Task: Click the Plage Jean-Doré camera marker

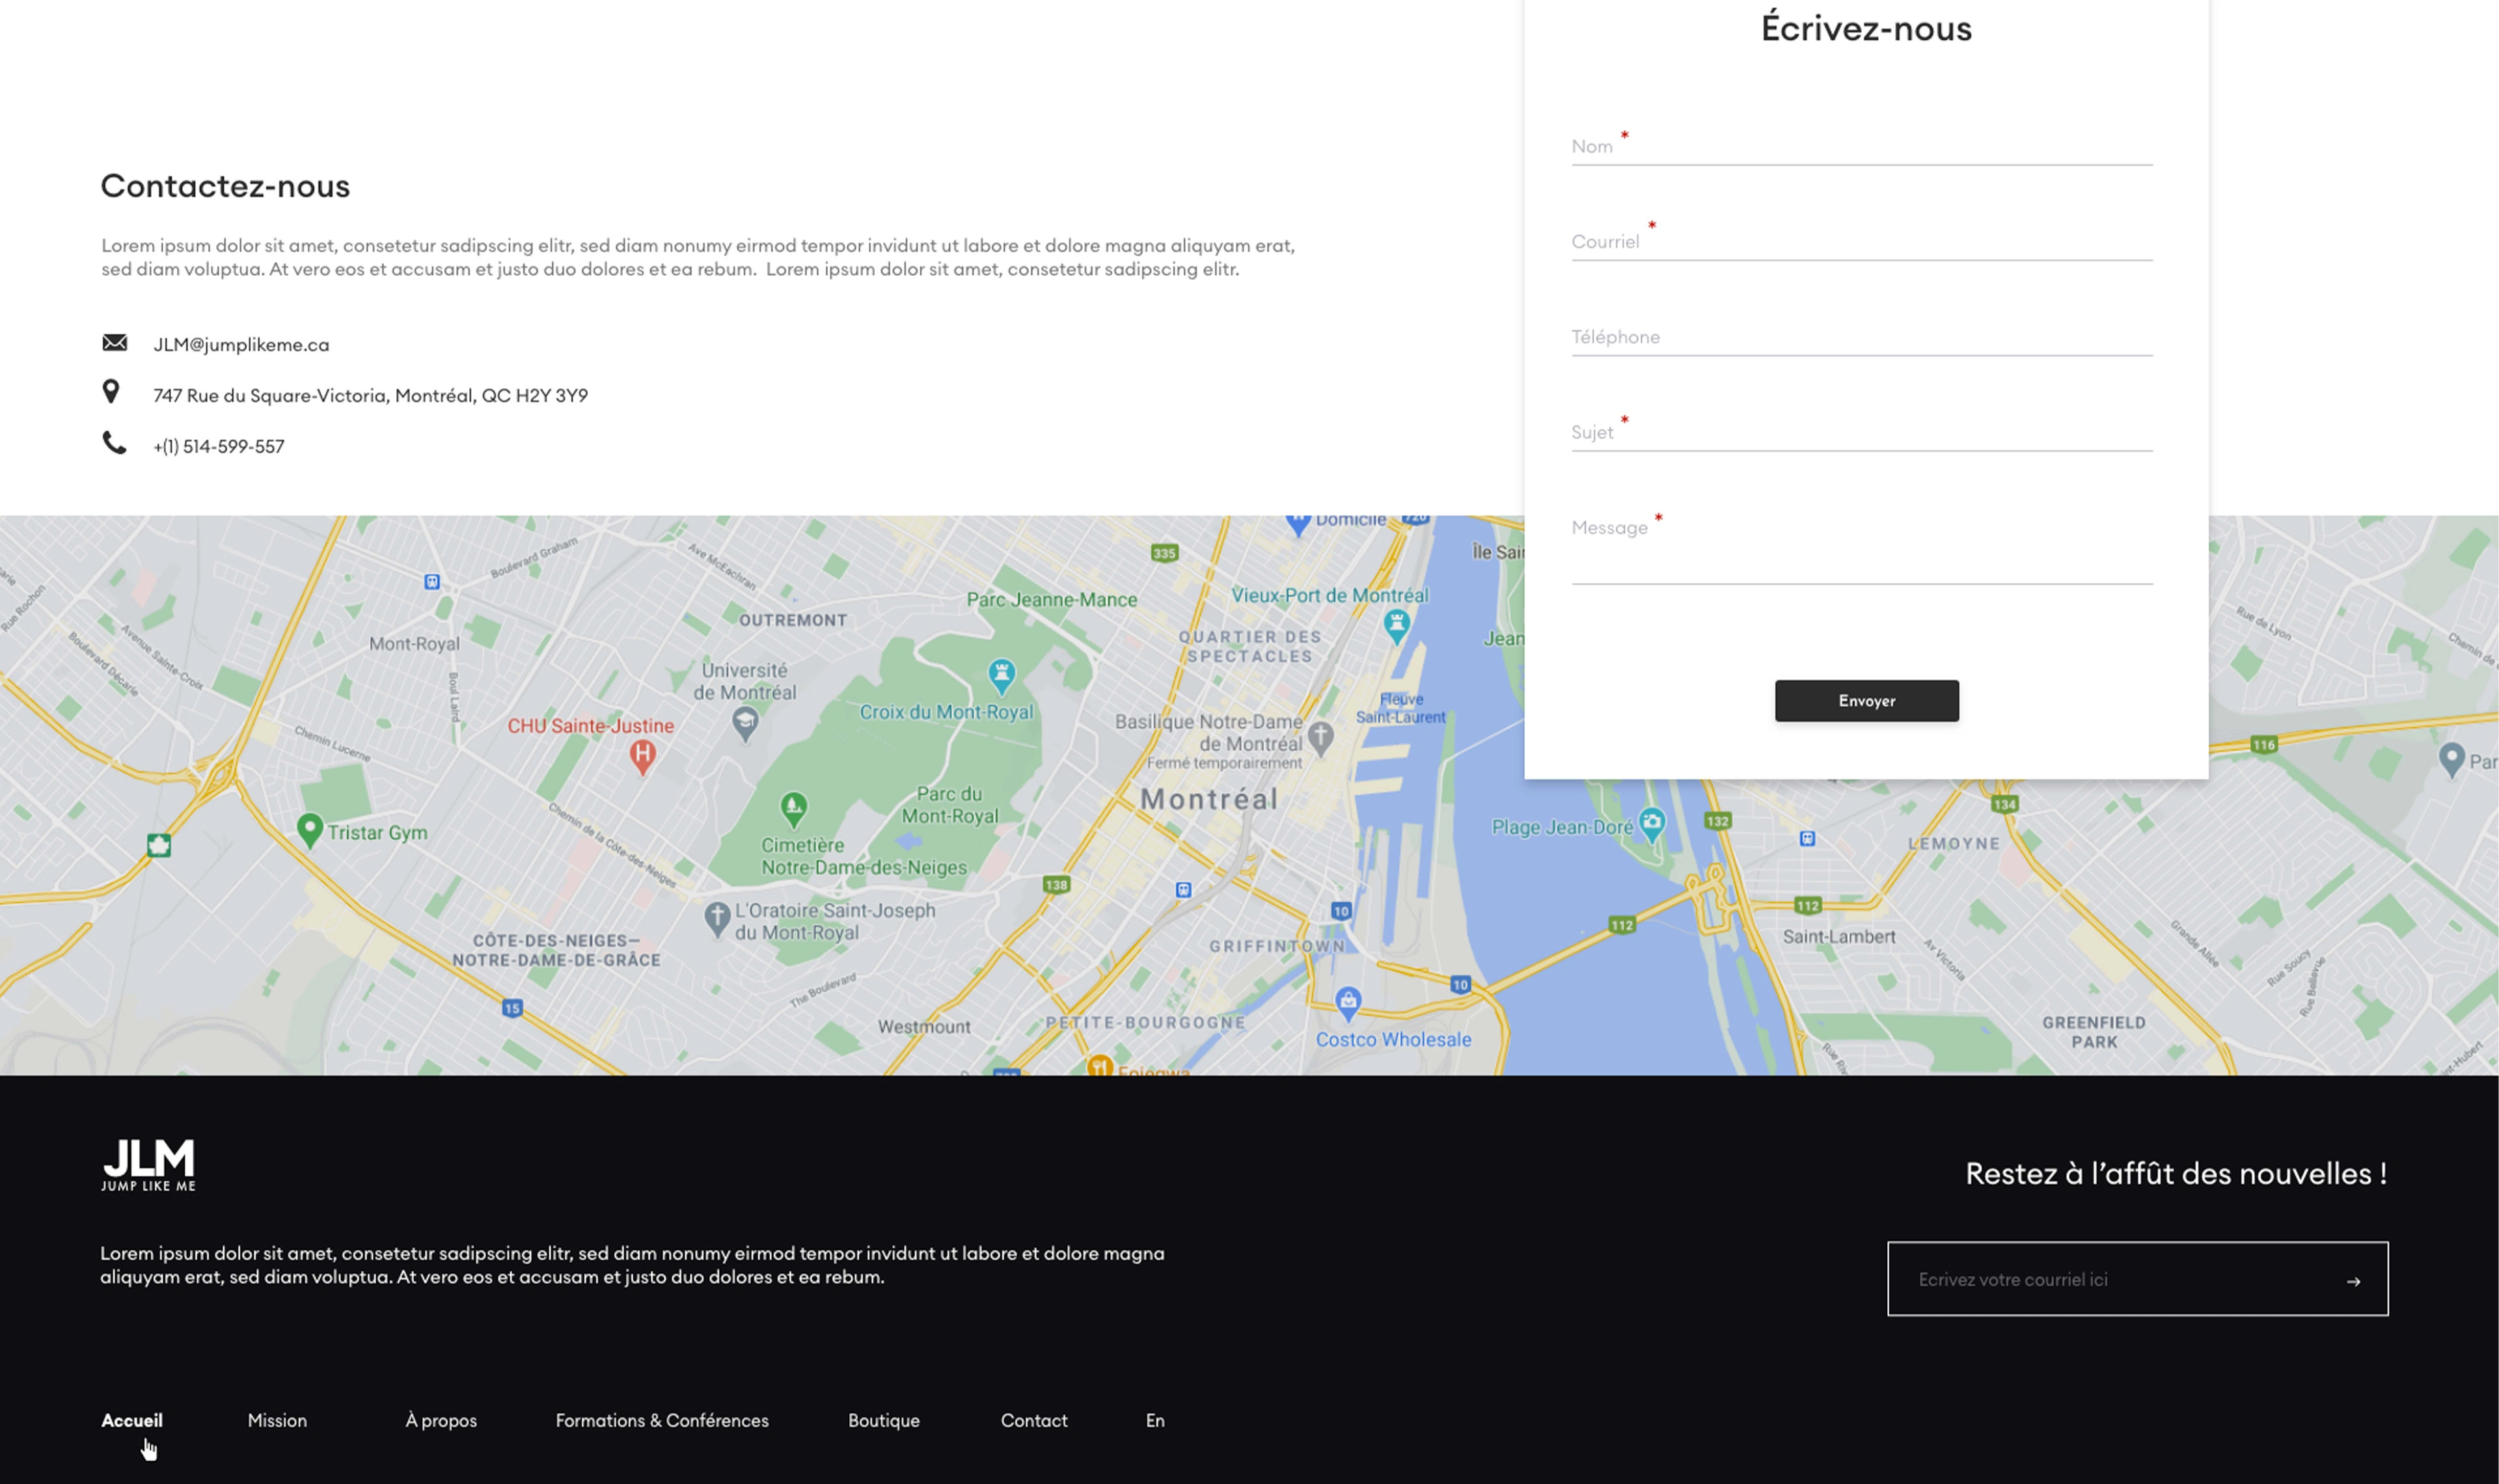Action: (x=1652, y=825)
